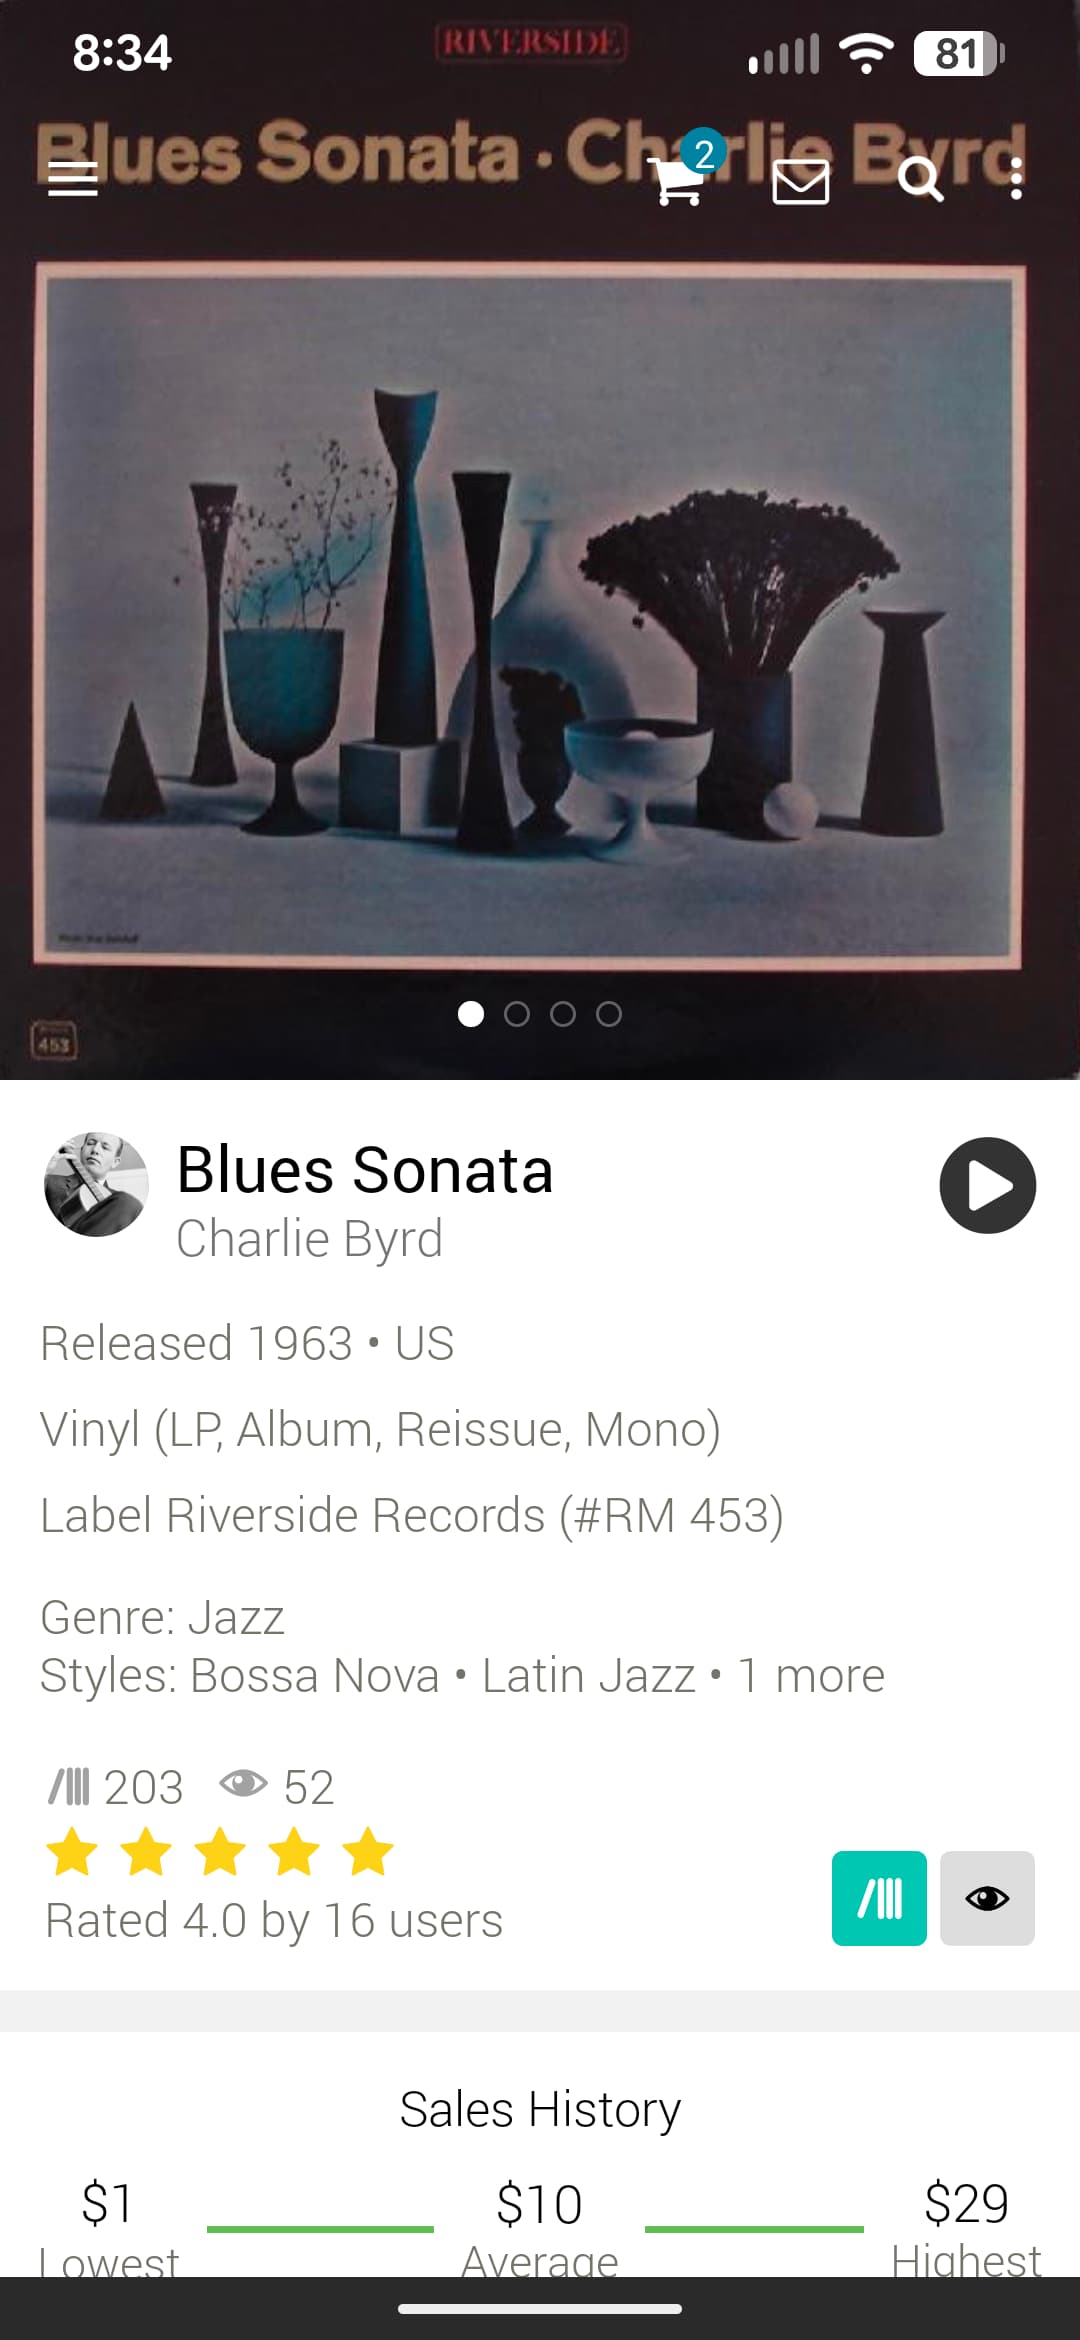The image size is (1080, 2340).
Task: Open the Charlie Byrd artist avatar
Action: pyautogui.click(x=96, y=1184)
